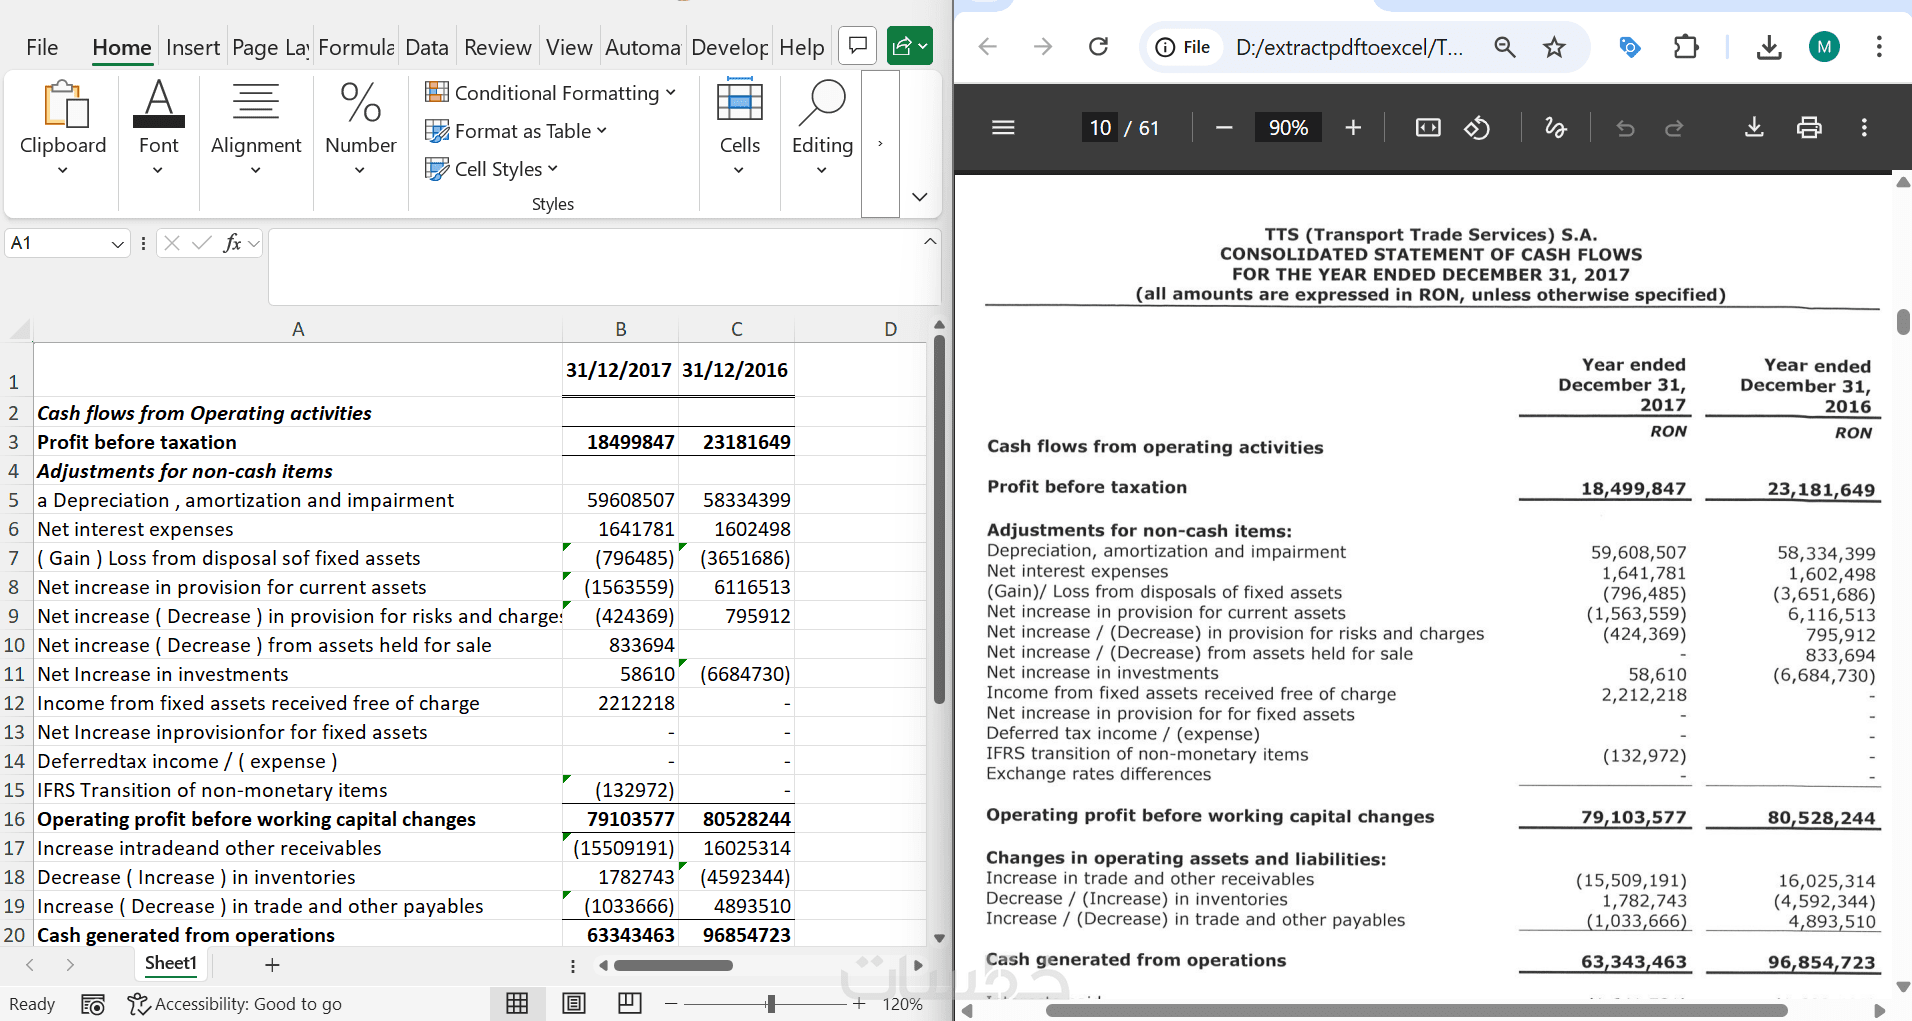Print the PDF document
The width and height of the screenshot is (1912, 1021).
[1809, 127]
